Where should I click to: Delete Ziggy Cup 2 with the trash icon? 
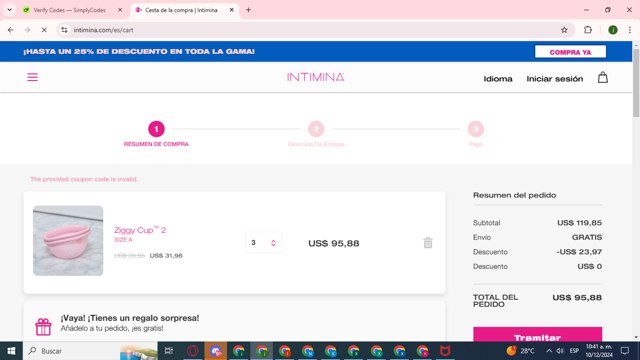(x=428, y=242)
